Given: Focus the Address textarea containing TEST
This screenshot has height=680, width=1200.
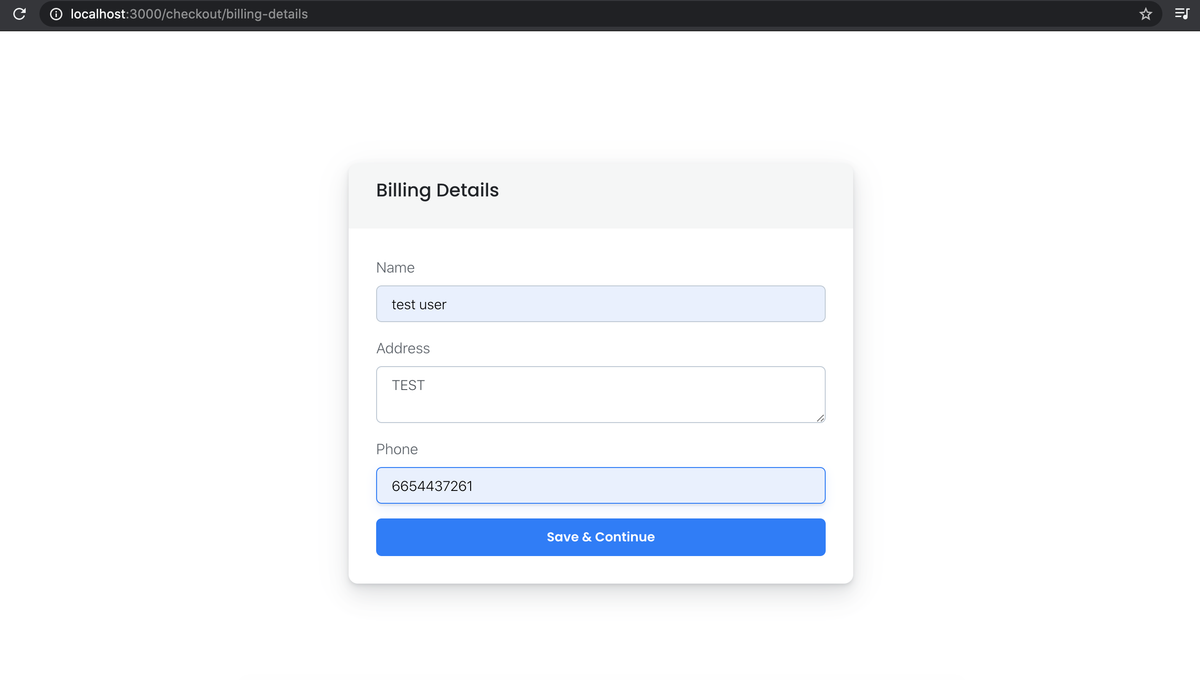Looking at the screenshot, I should pyautogui.click(x=600, y=394).
